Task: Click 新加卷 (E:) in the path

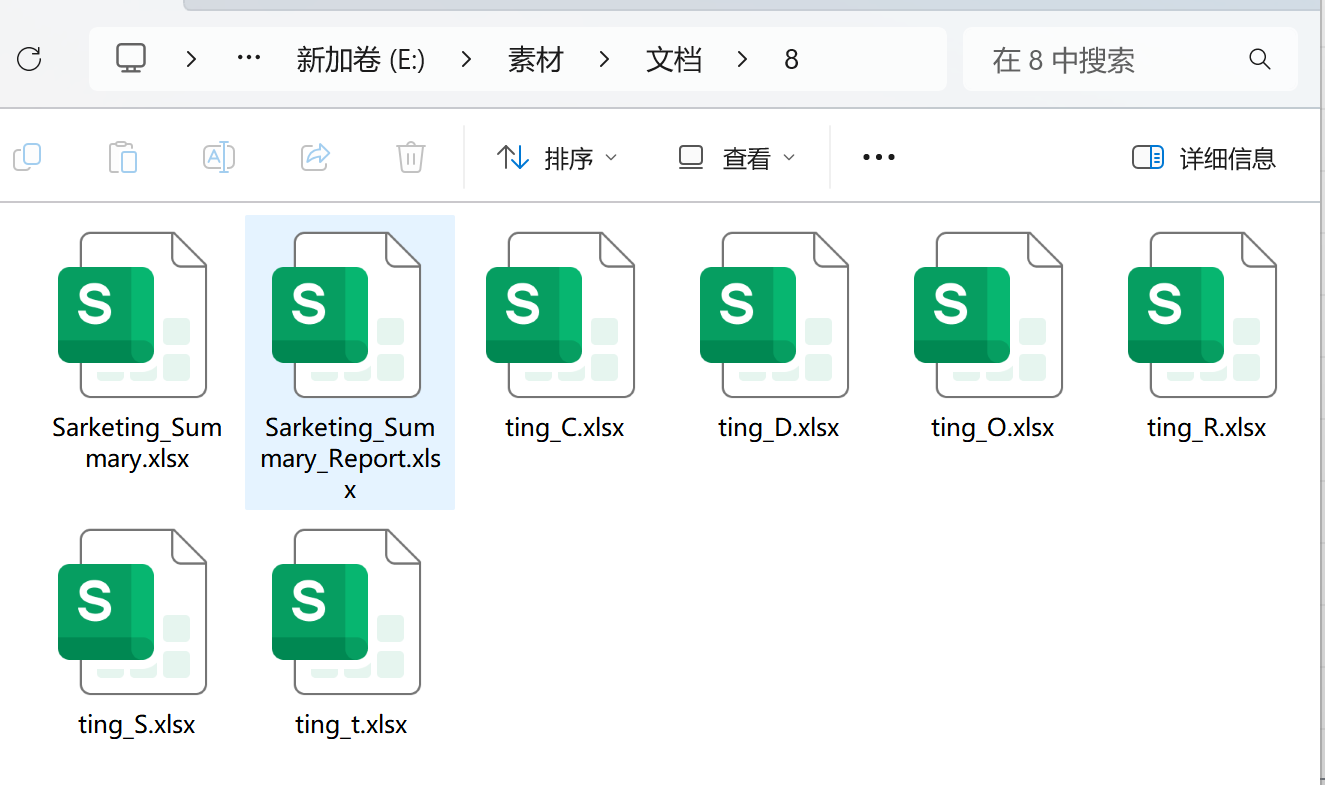Action: point(361,59)
